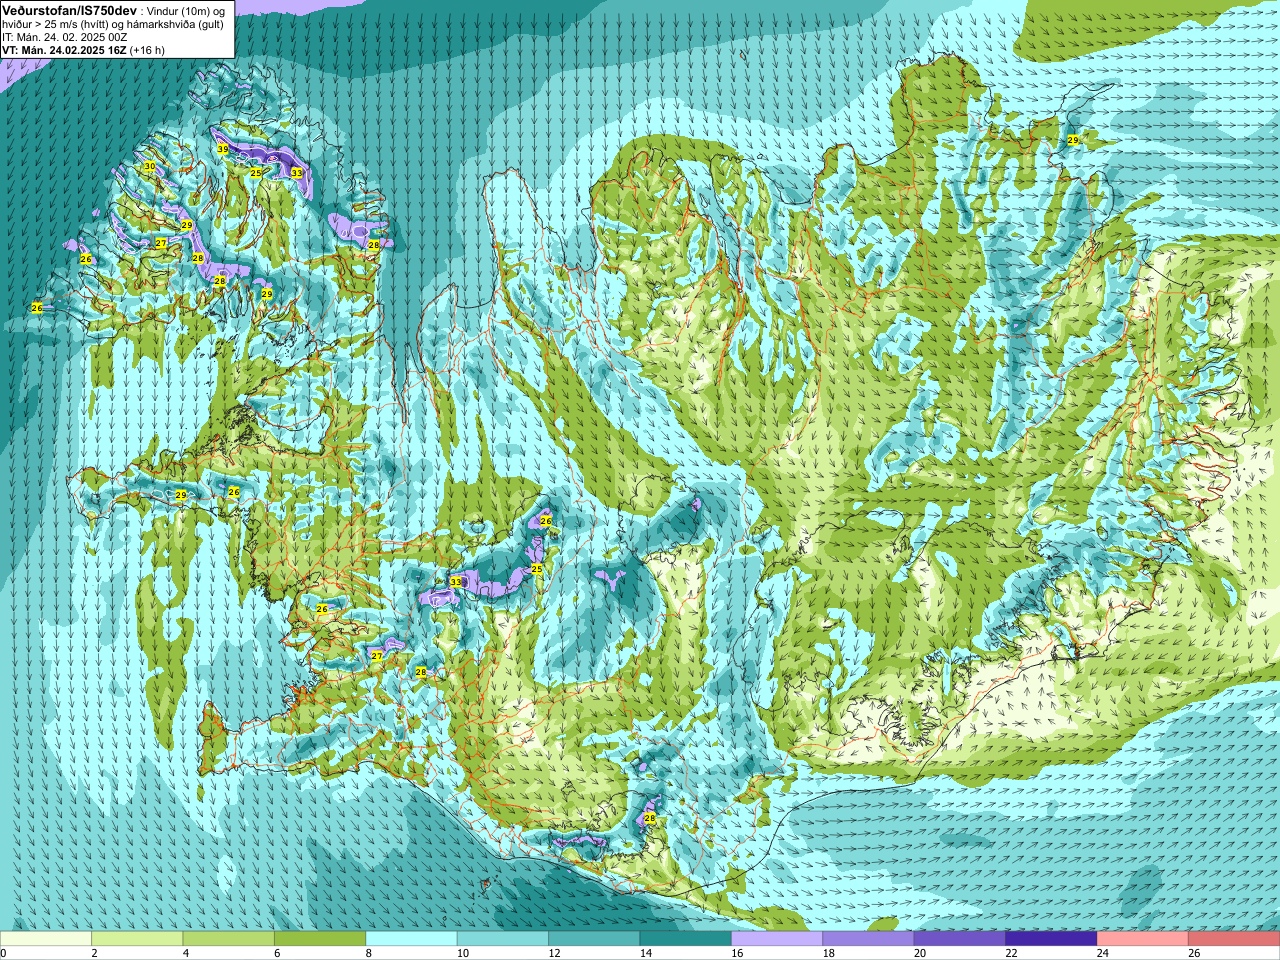Click the 'VT: Mán. 24.02.2025 16Z' valid time

(64, 50)
